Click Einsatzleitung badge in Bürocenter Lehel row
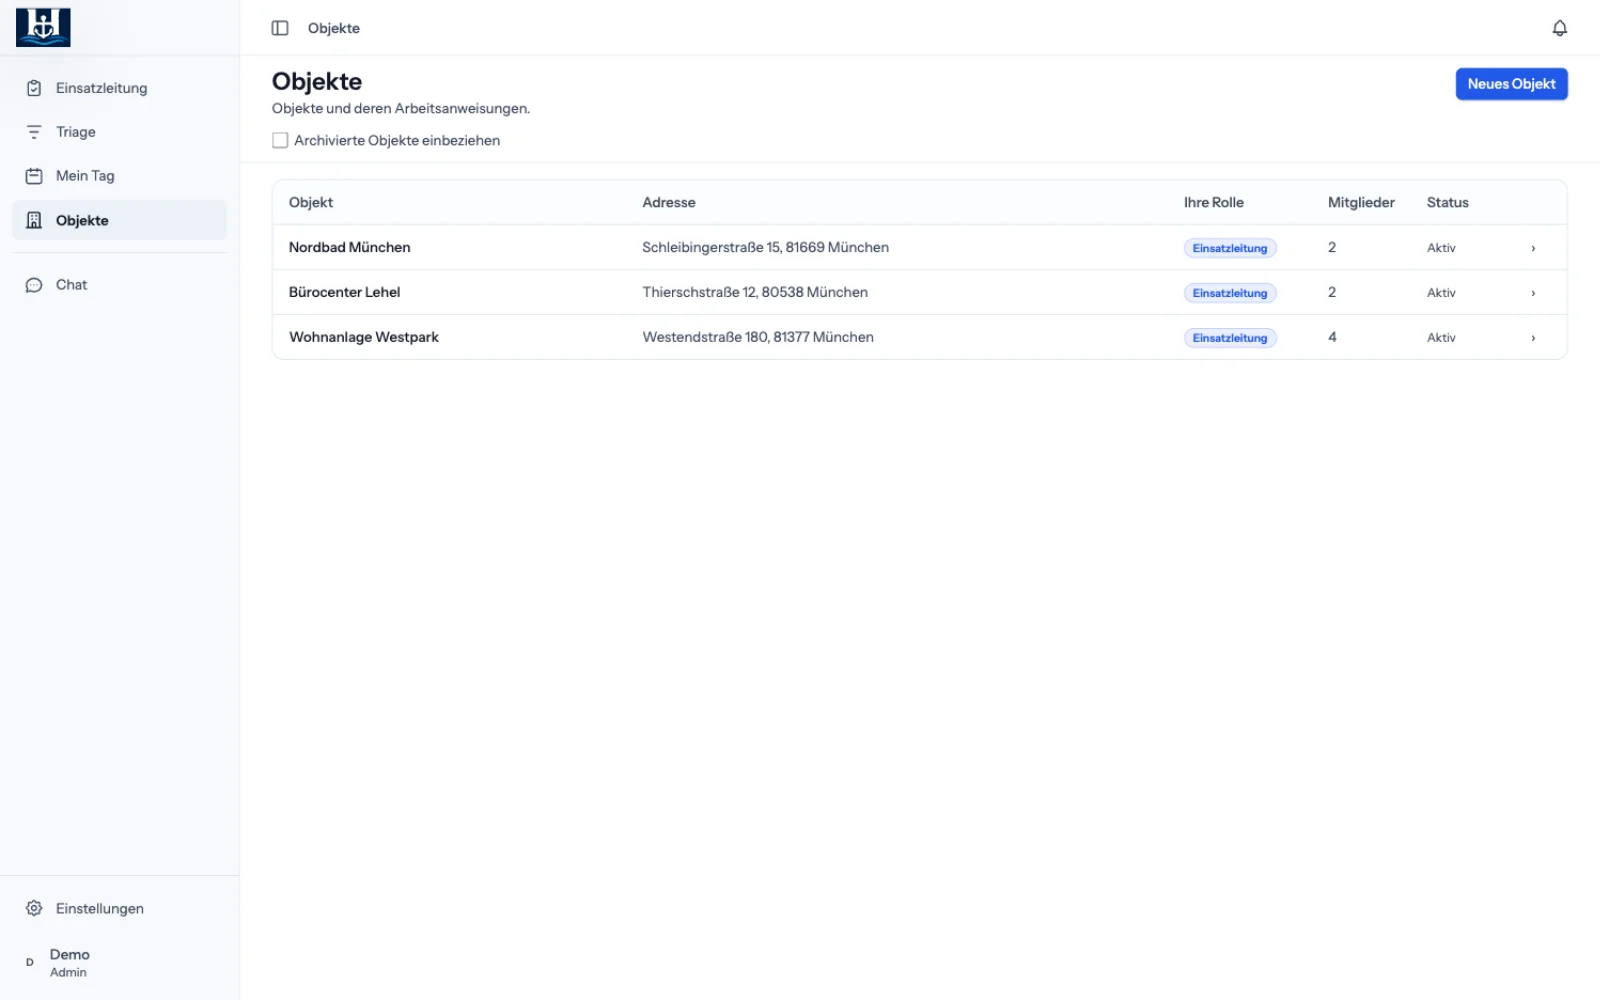Image resolution: width=1600 pixels, height=1000 pixels. (1230, 293)
